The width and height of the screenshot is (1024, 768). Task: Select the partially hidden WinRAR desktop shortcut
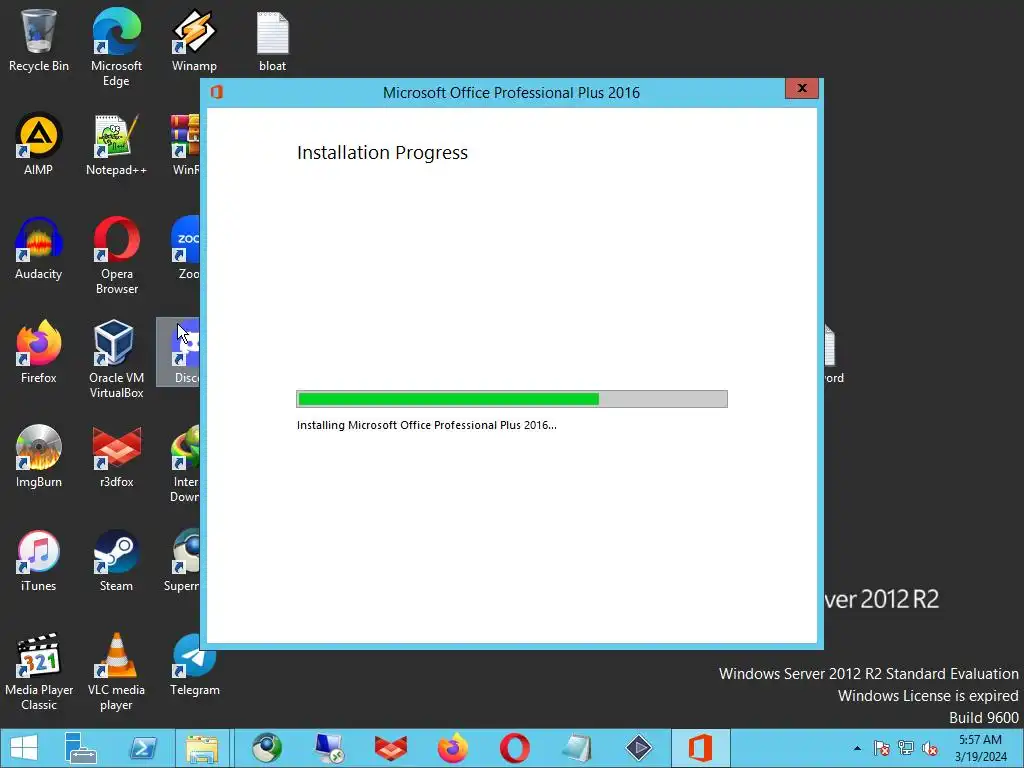pos(185,144)
